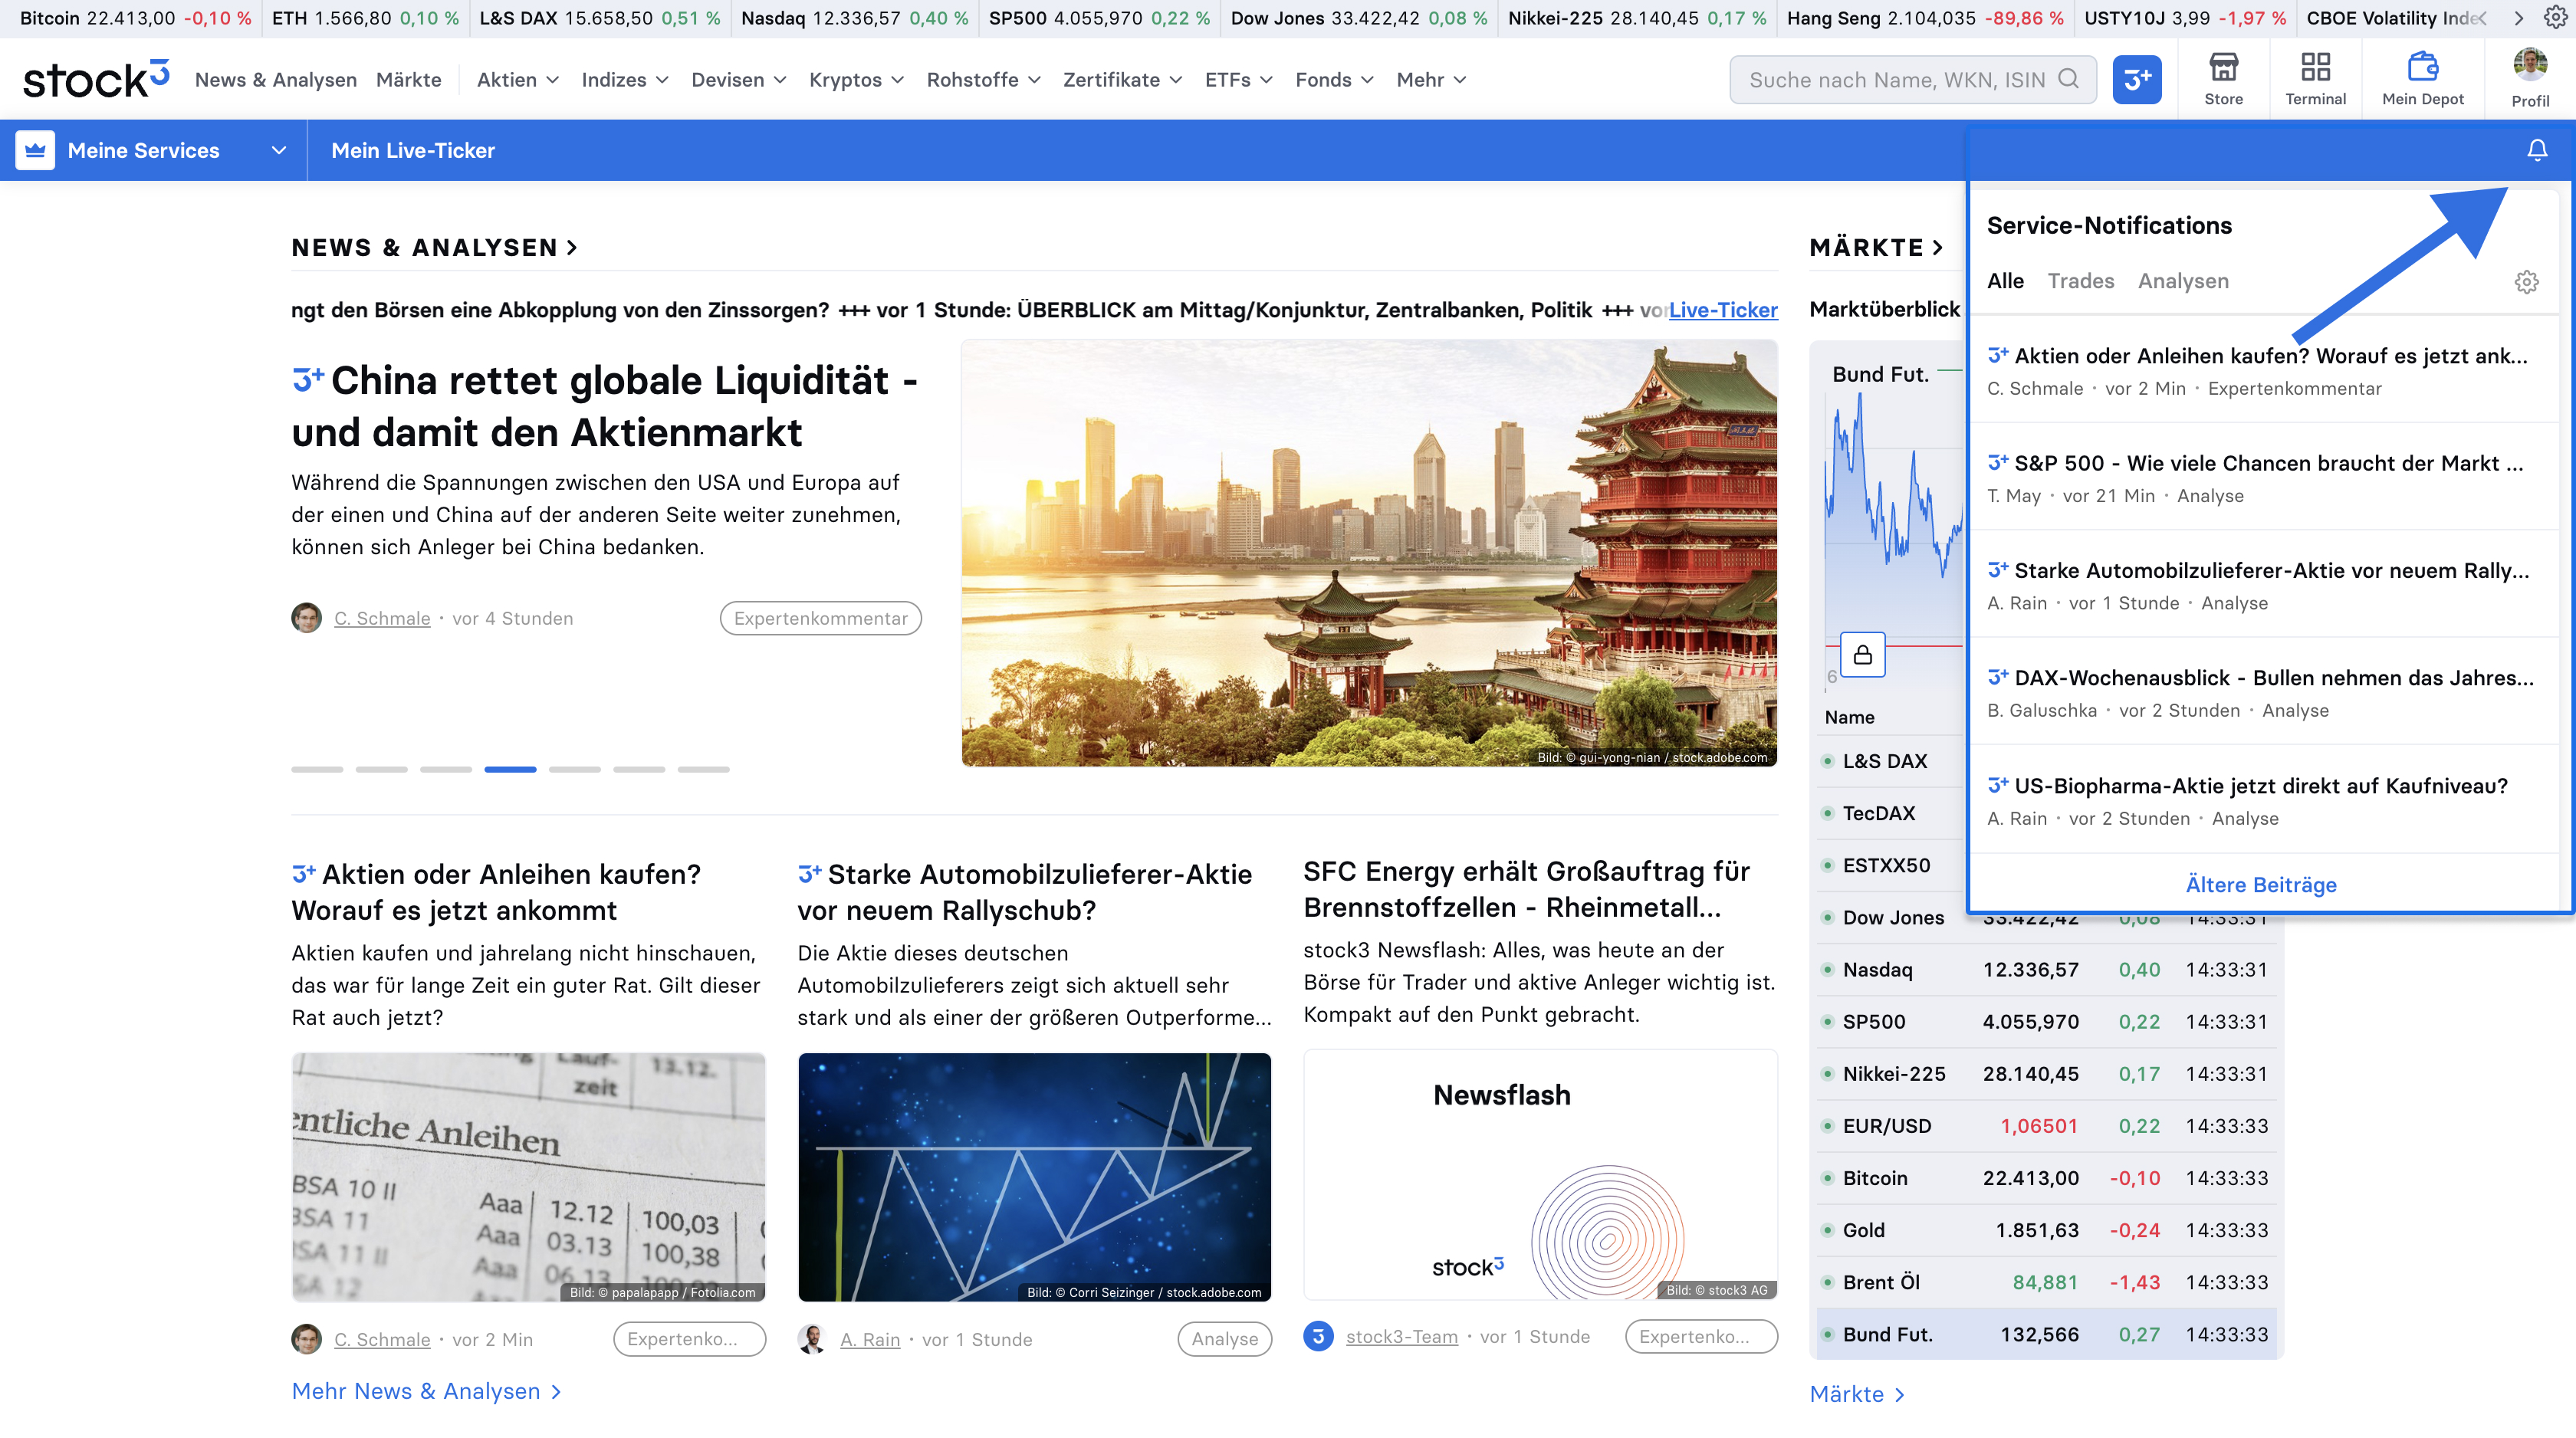Screen dimensions: 2576x1438
Task: Click the arrow beside MÄRKTE heading
Action: (x=1937, y=248)
